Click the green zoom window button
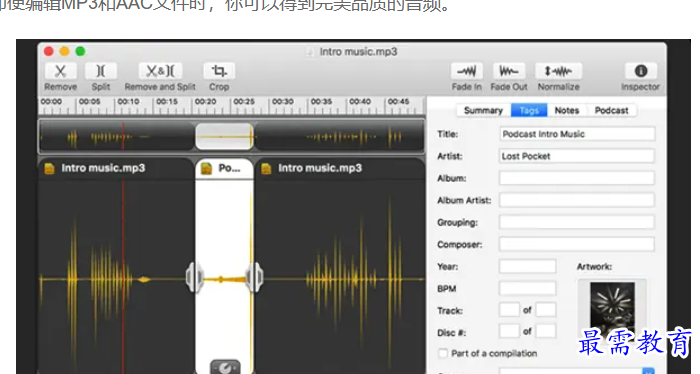700x374 pixels. pyautogui.click(x=80, y=51)
